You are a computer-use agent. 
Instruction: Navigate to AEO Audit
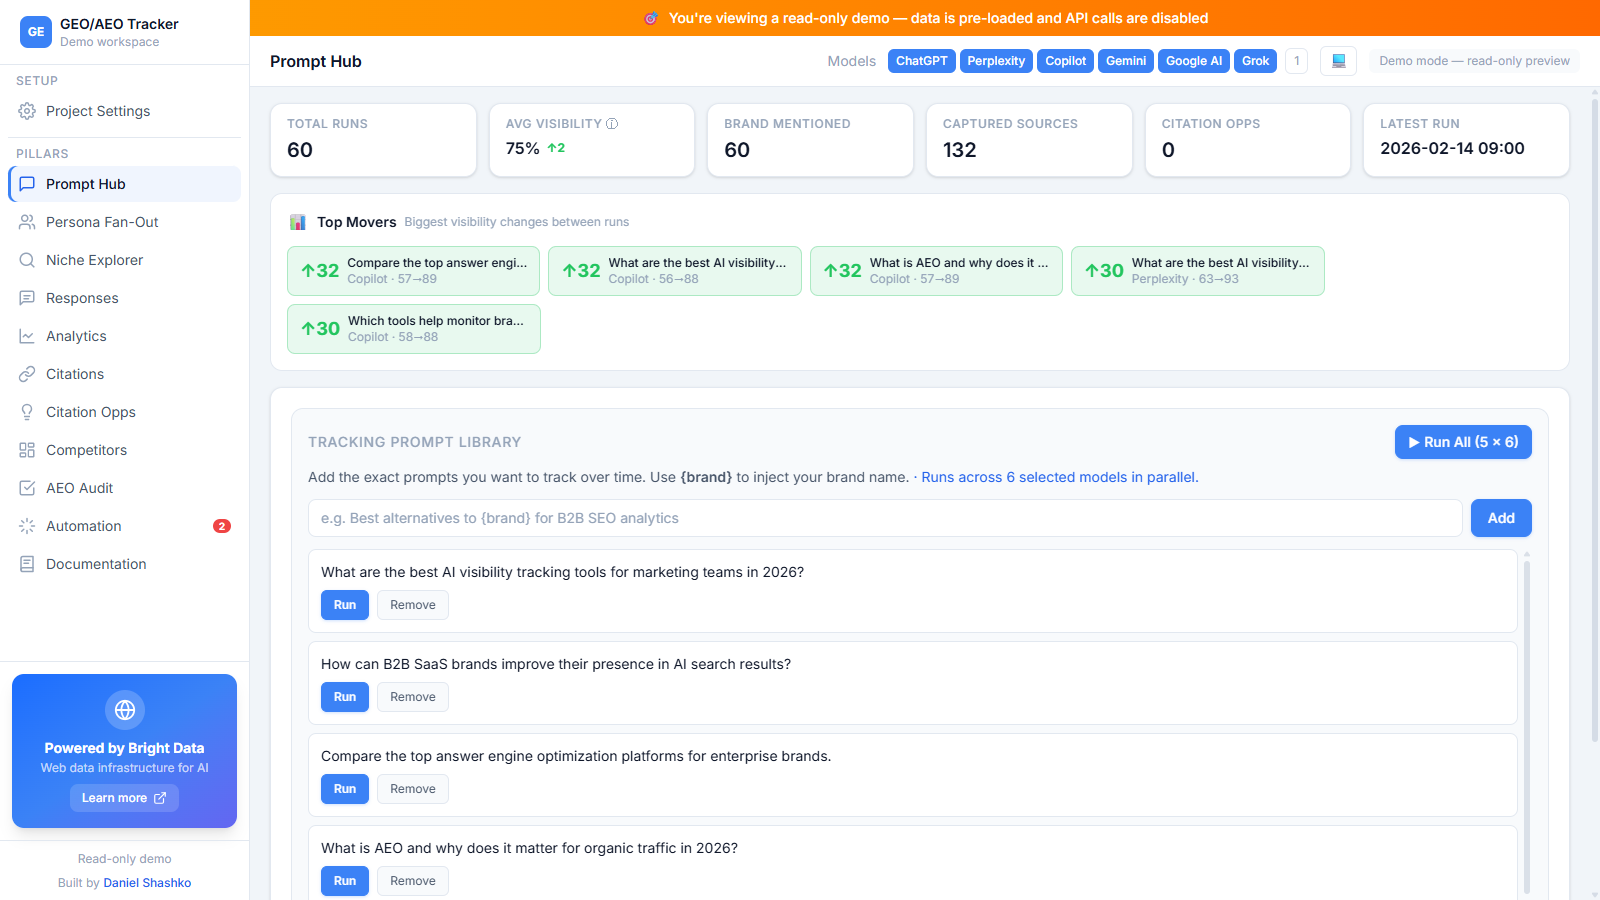(125, 488)
